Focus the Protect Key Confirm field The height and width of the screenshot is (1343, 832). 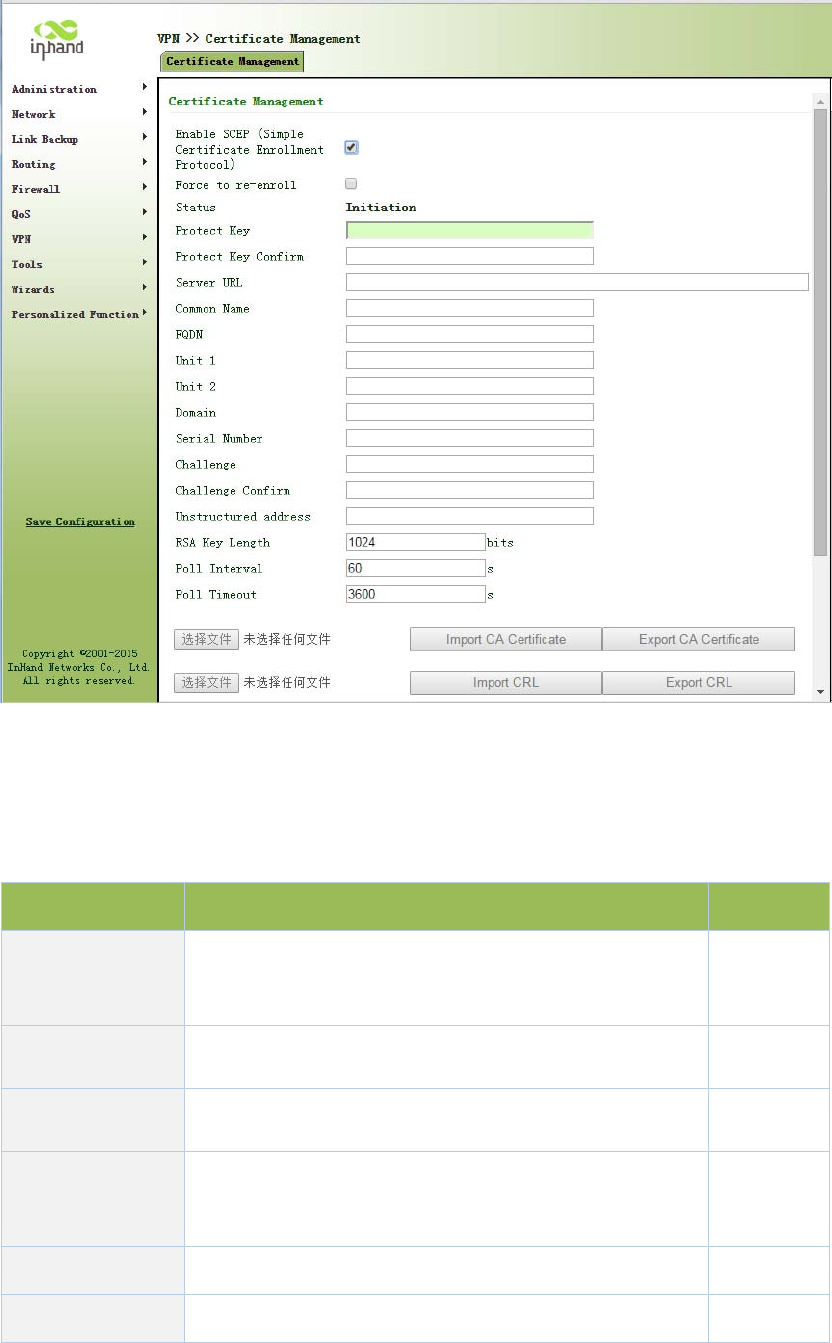pos(470,256)
